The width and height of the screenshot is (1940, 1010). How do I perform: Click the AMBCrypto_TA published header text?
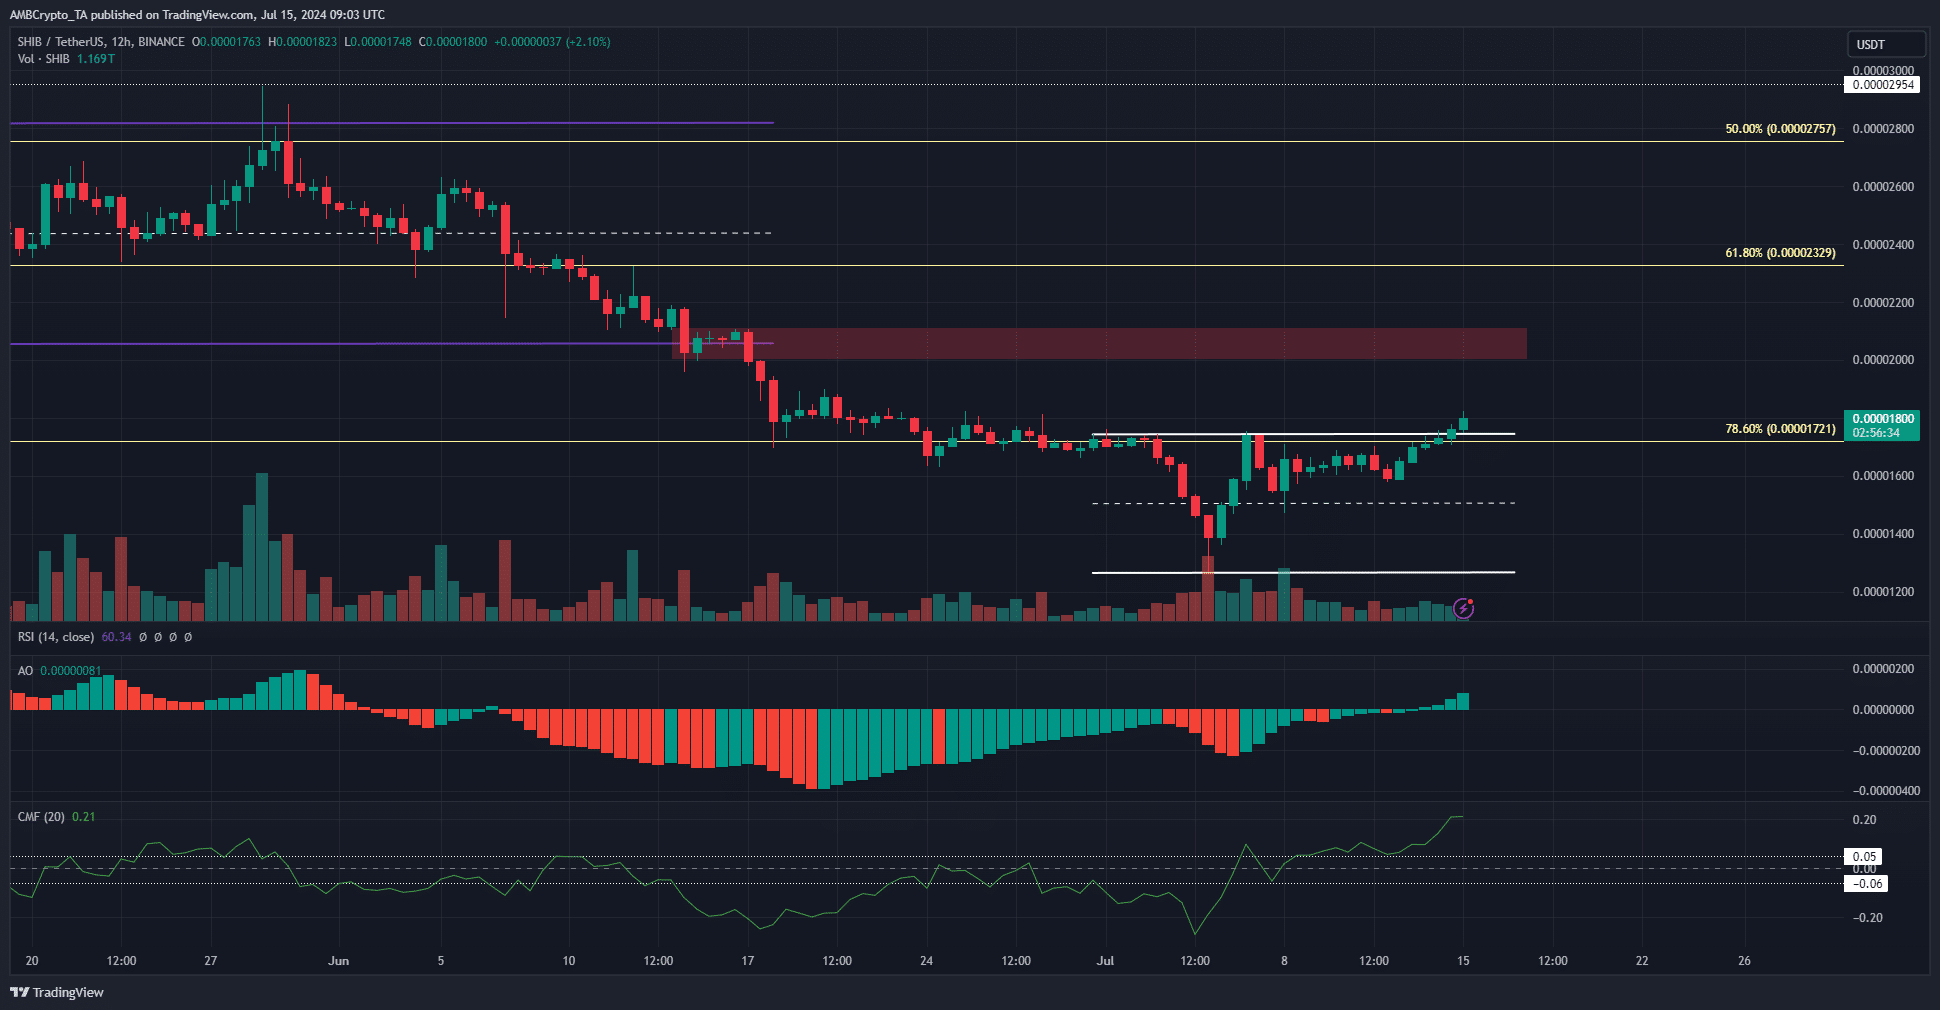click(x=197, y=15)
